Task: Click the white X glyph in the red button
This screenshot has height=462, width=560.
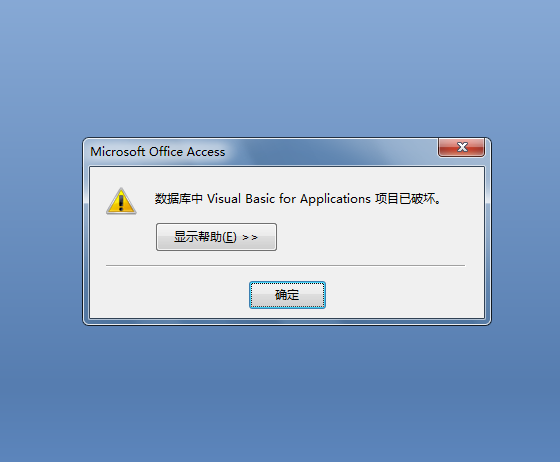Action: tap(462, 147)
